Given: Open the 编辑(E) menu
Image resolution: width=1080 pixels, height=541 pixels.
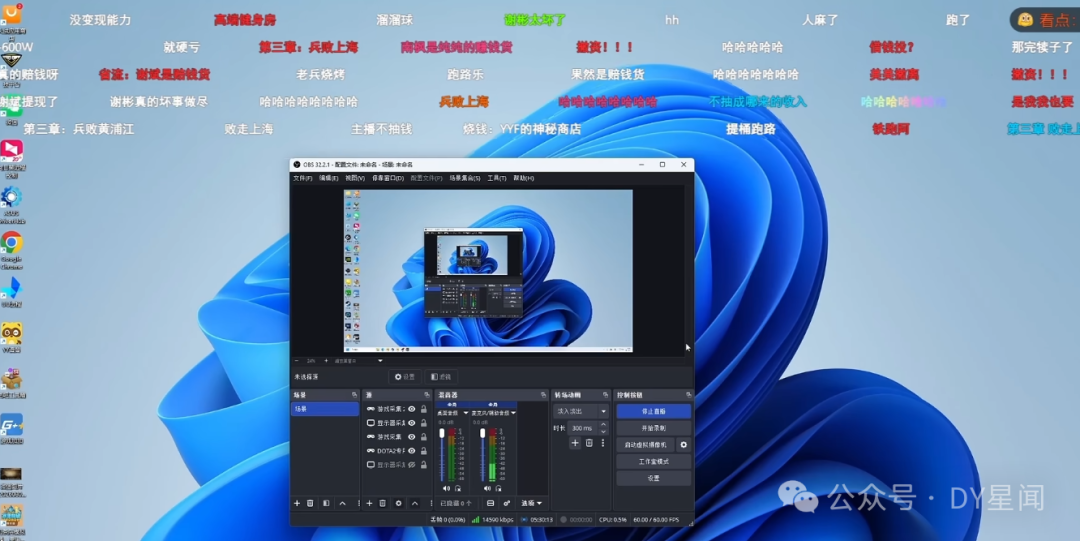Looking at the screenshot, I should click(329, 178).
